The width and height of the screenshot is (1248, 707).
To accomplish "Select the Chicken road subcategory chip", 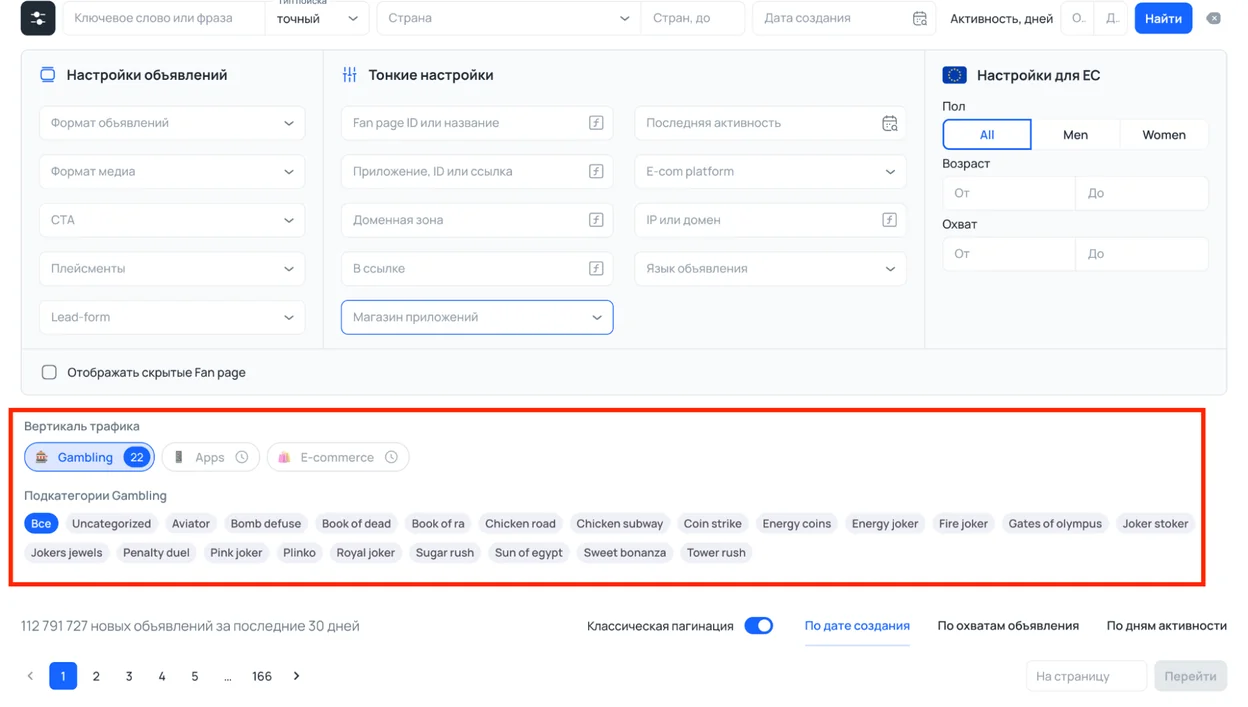I will pyautogui.click(x=520, y=523).
